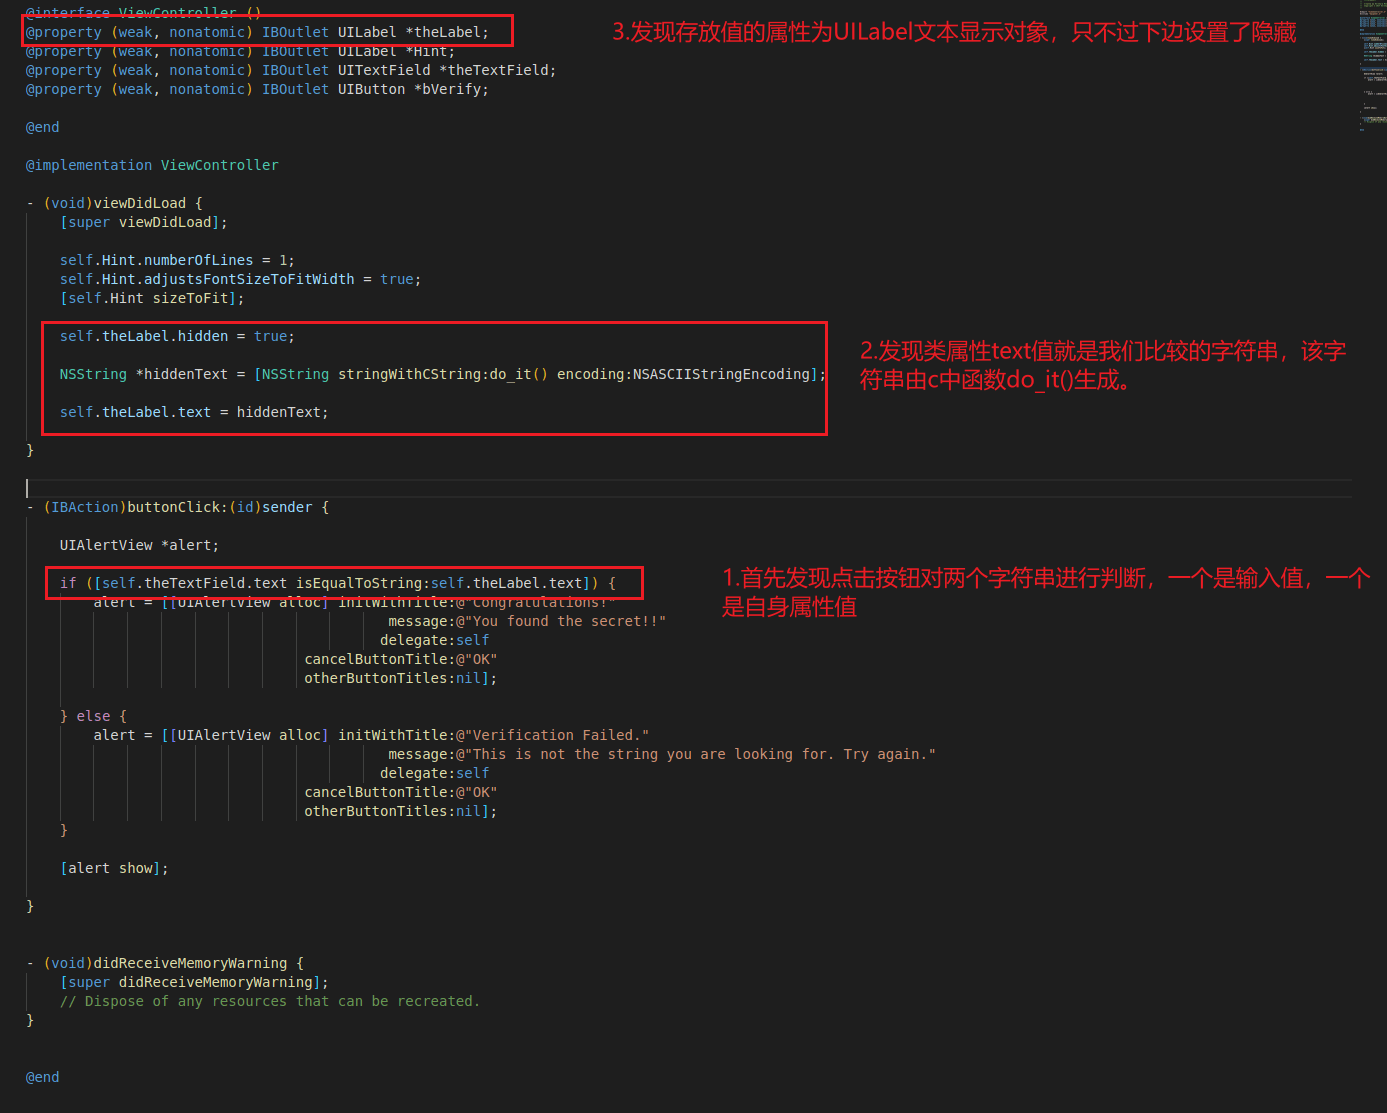Click the '(void)didReceiveMemoryWarning {' method header

[x=173, y=963]
